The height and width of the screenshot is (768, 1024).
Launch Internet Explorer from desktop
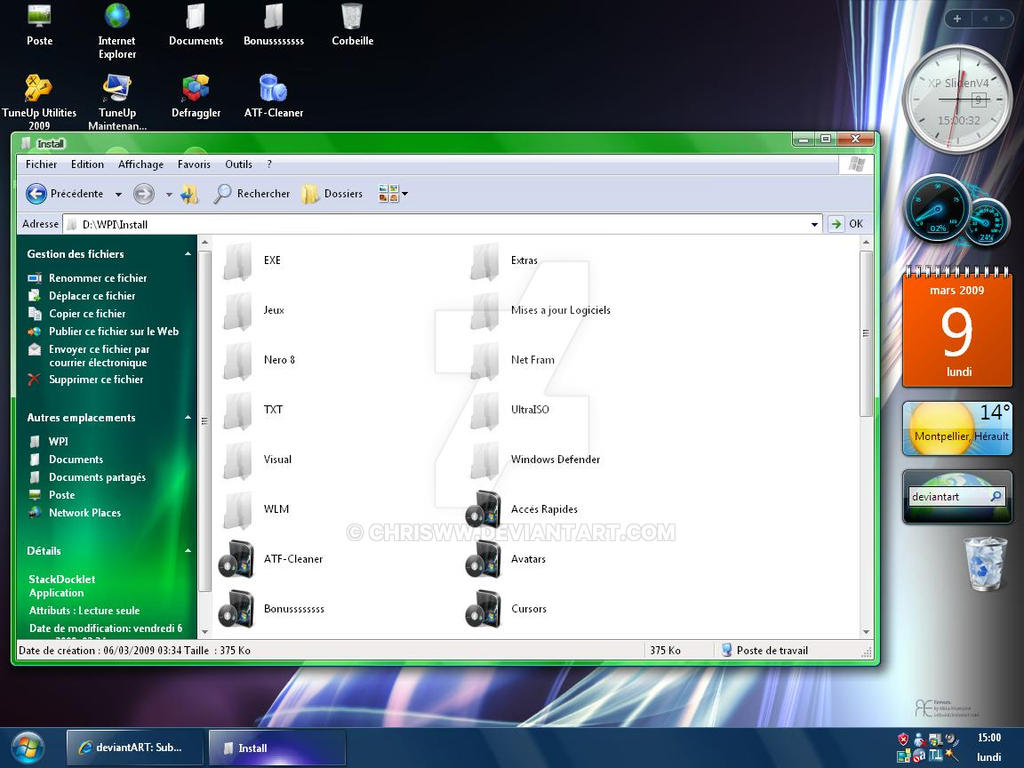118,31
